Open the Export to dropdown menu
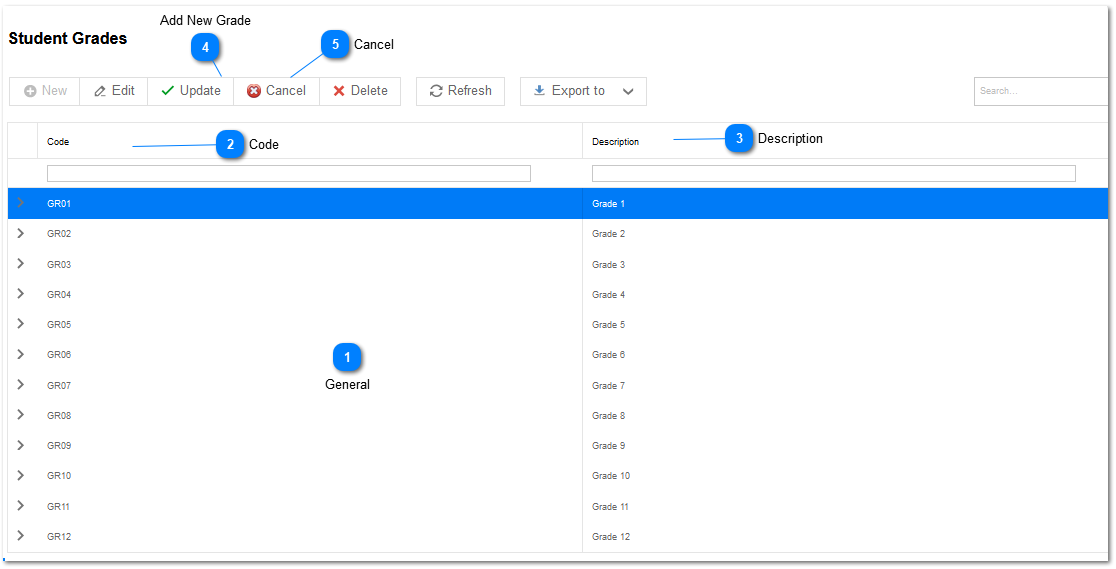Screen dimensions: 1116x569 click(x=583, y=91)
